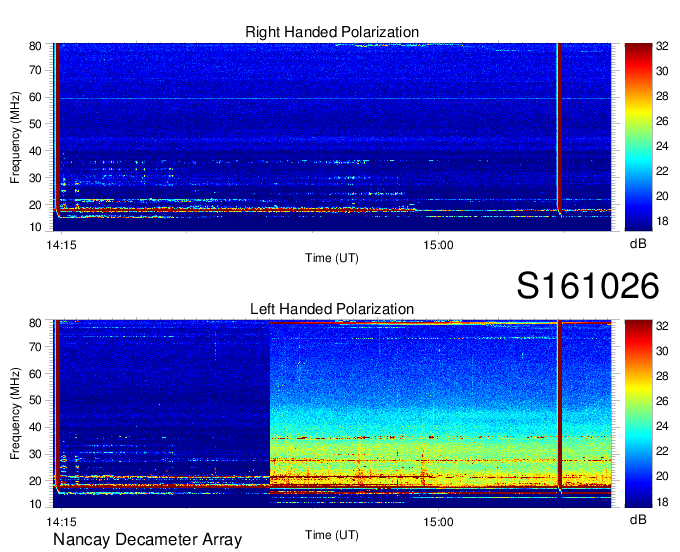Click the 22 dB tick on Left Handed colorbar
680x552 pixels.
[662, 451]
